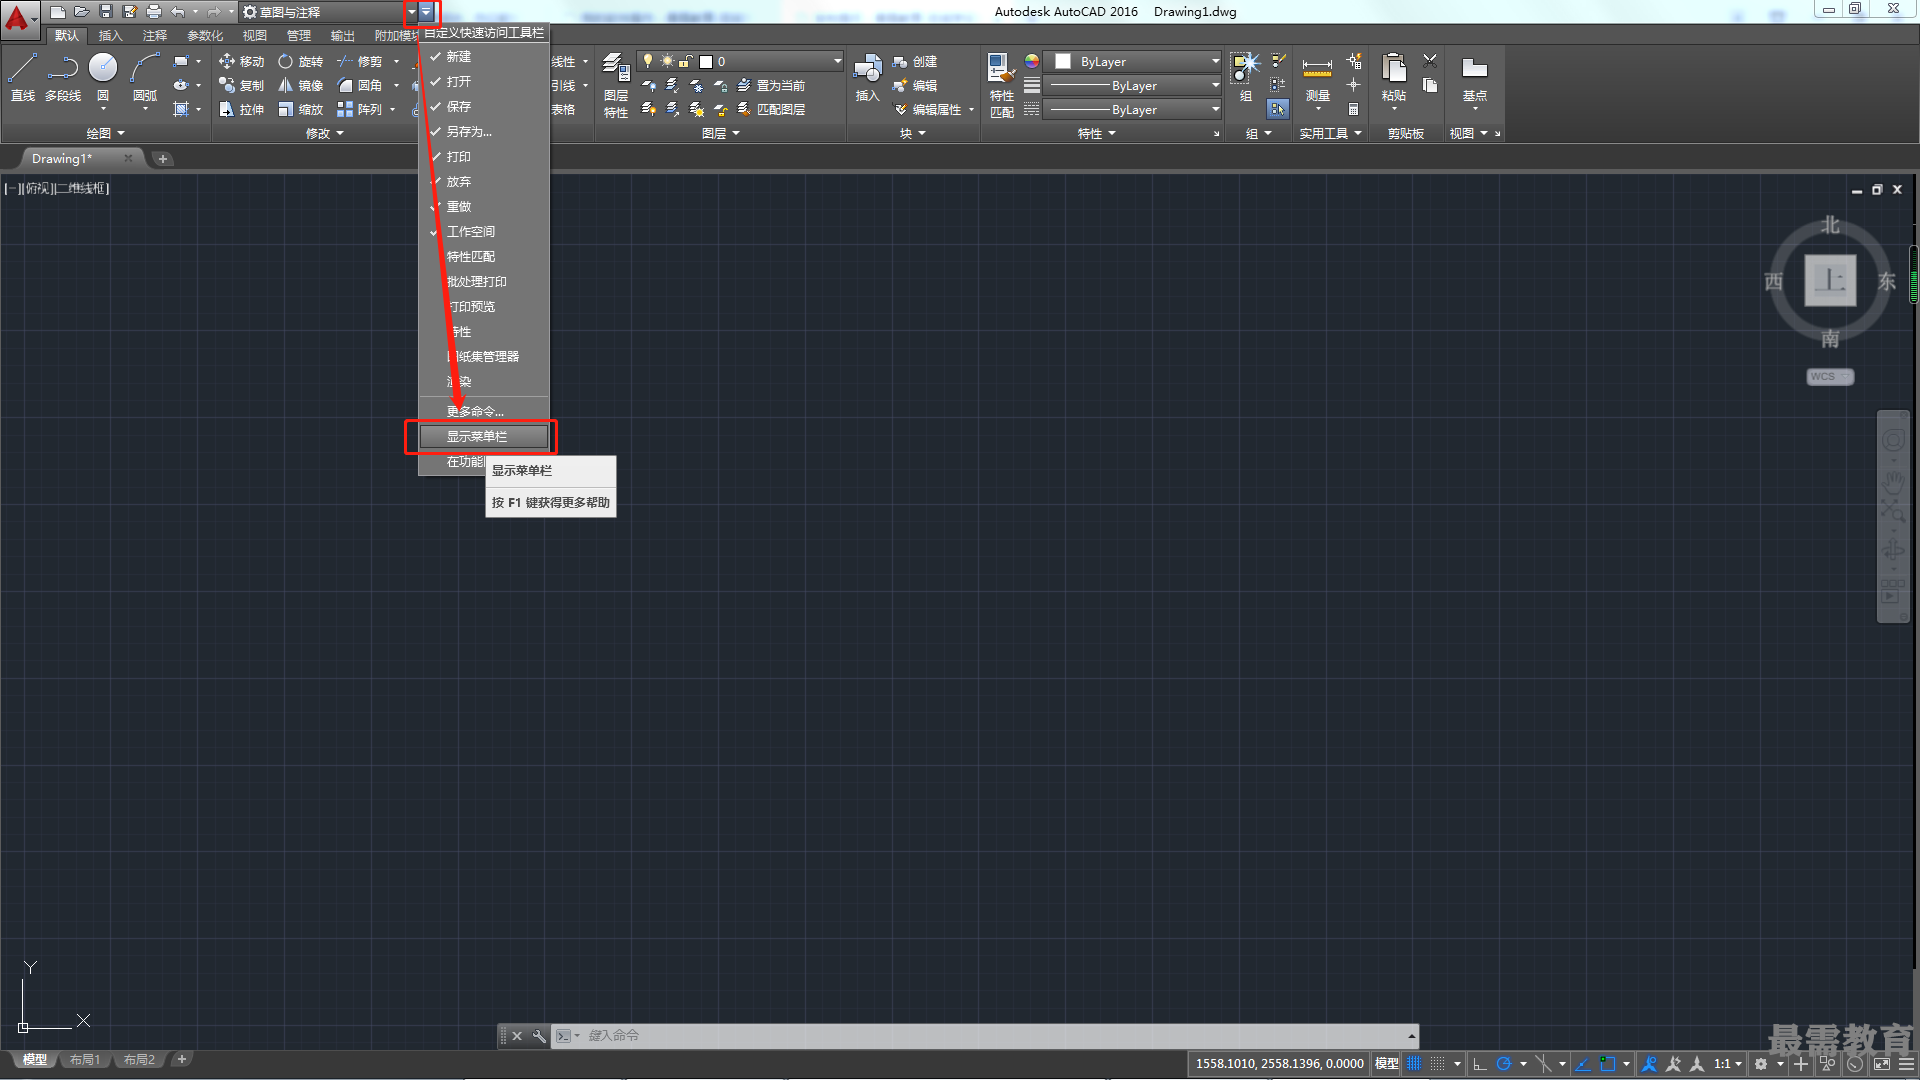This screenshot has height=1080, width=1920.
Task: Click Make Current (置为当前) layer button
Action: click(771, 86)
